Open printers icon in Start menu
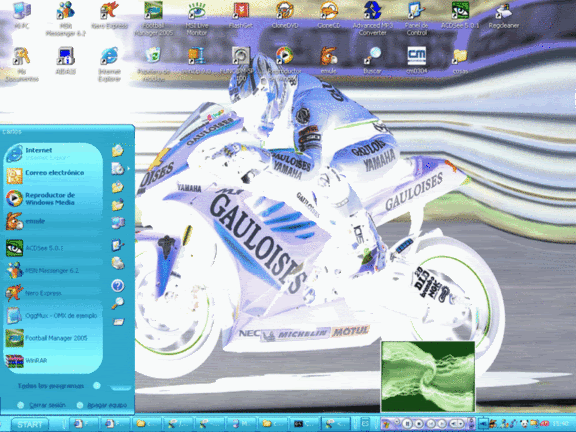Image resolution: width=576 pixels, height=432 pixels. click(x=118, y=263)
